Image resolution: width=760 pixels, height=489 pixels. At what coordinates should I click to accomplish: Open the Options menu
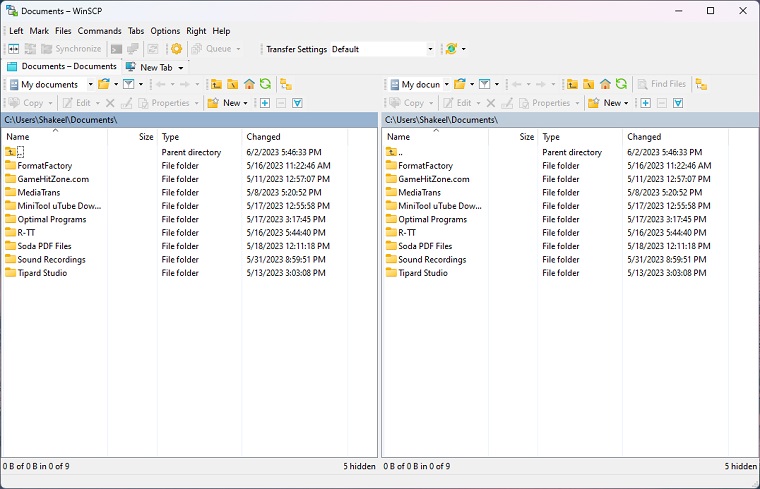(165, 31)
